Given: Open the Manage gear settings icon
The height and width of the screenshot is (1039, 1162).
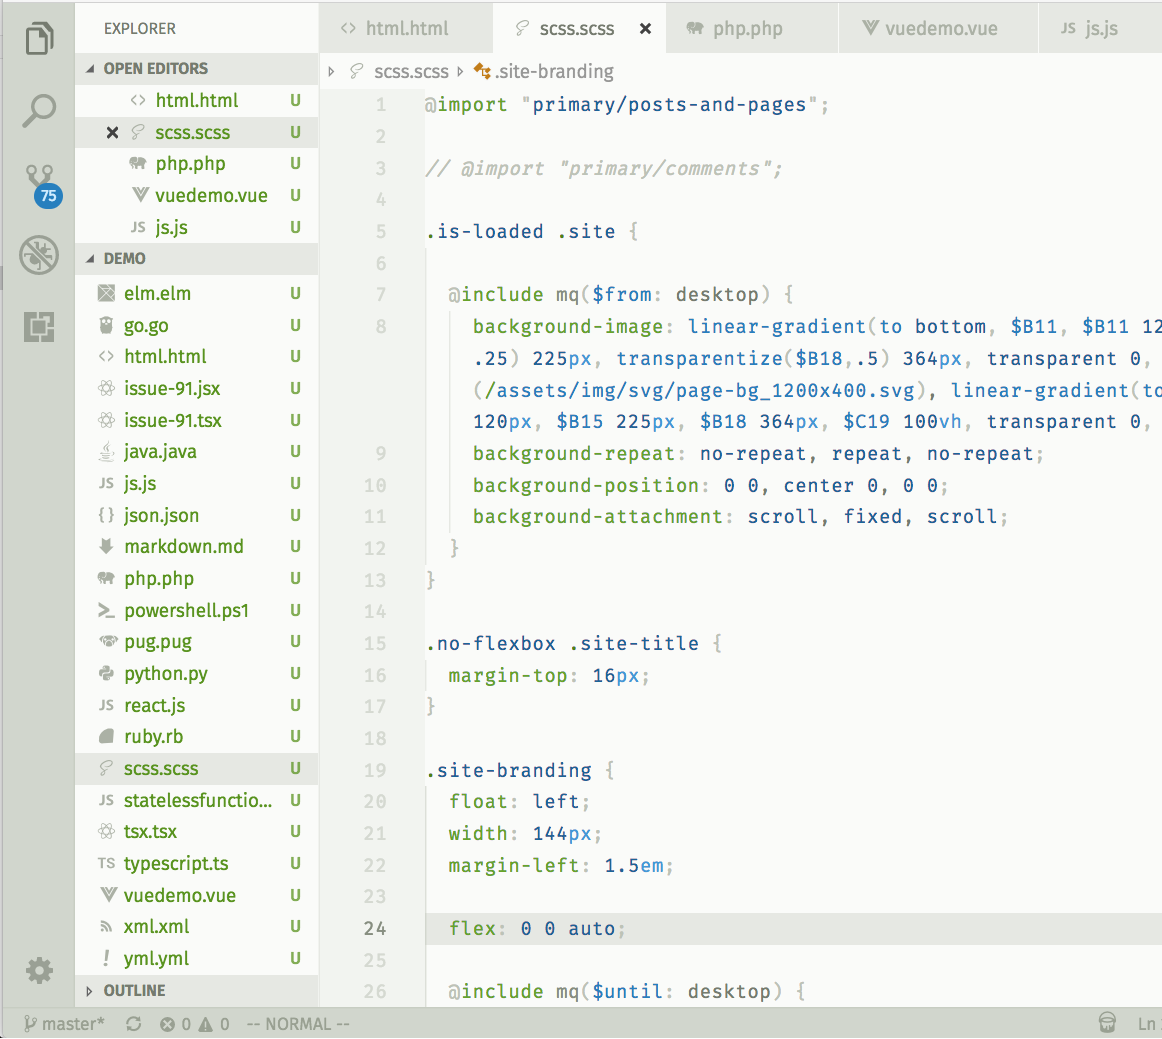Looking at the screenshot, I should pos(39,970).
